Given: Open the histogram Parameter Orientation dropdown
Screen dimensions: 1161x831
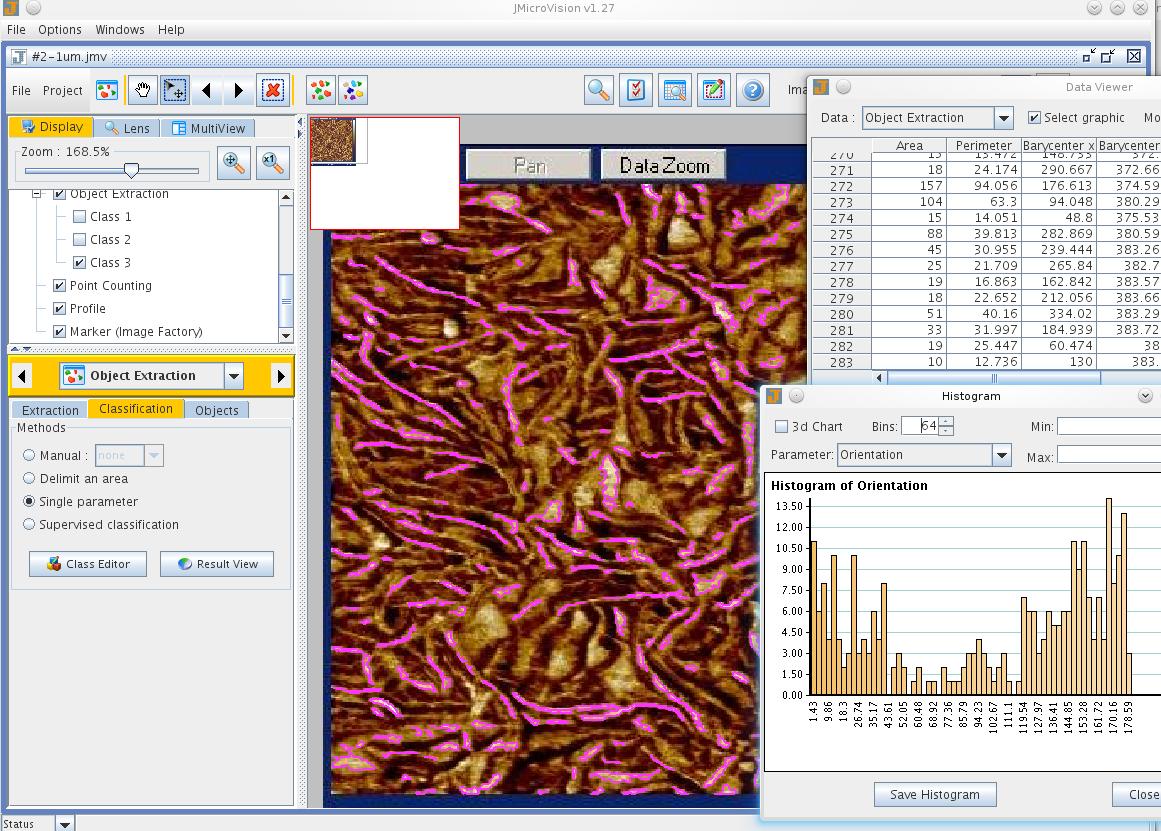Looking at the screenshot, I should coord(1001,455).
